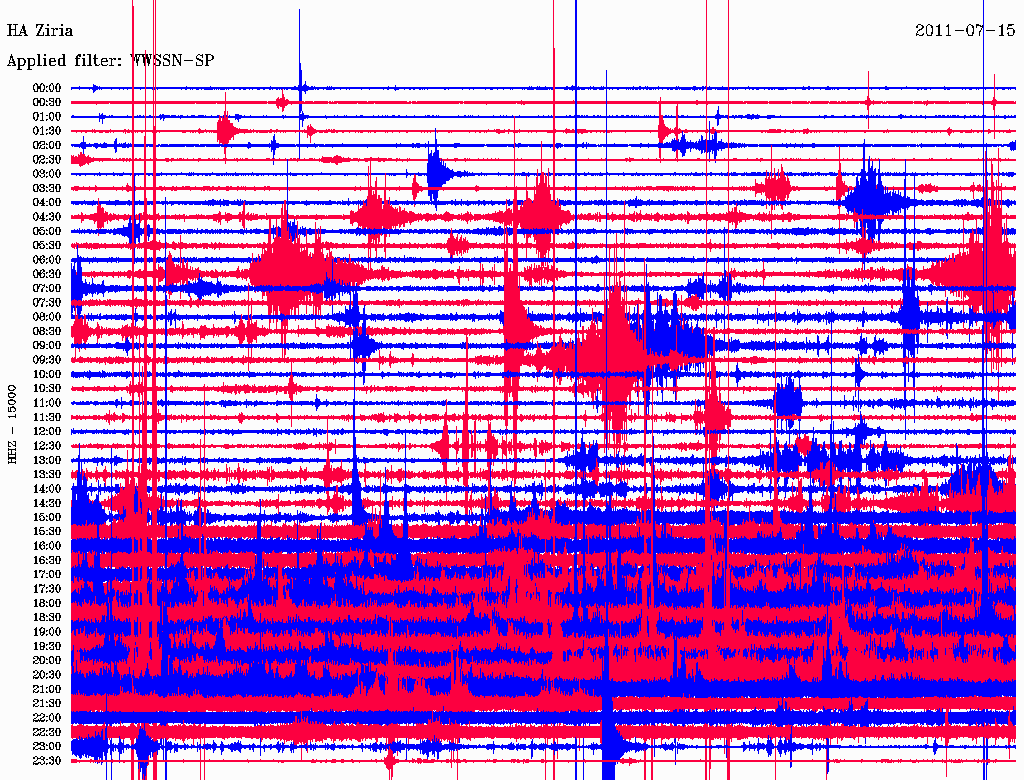Select the 22:00 time label
This screenshot has height=780, width=1024.
click(47, 717)
